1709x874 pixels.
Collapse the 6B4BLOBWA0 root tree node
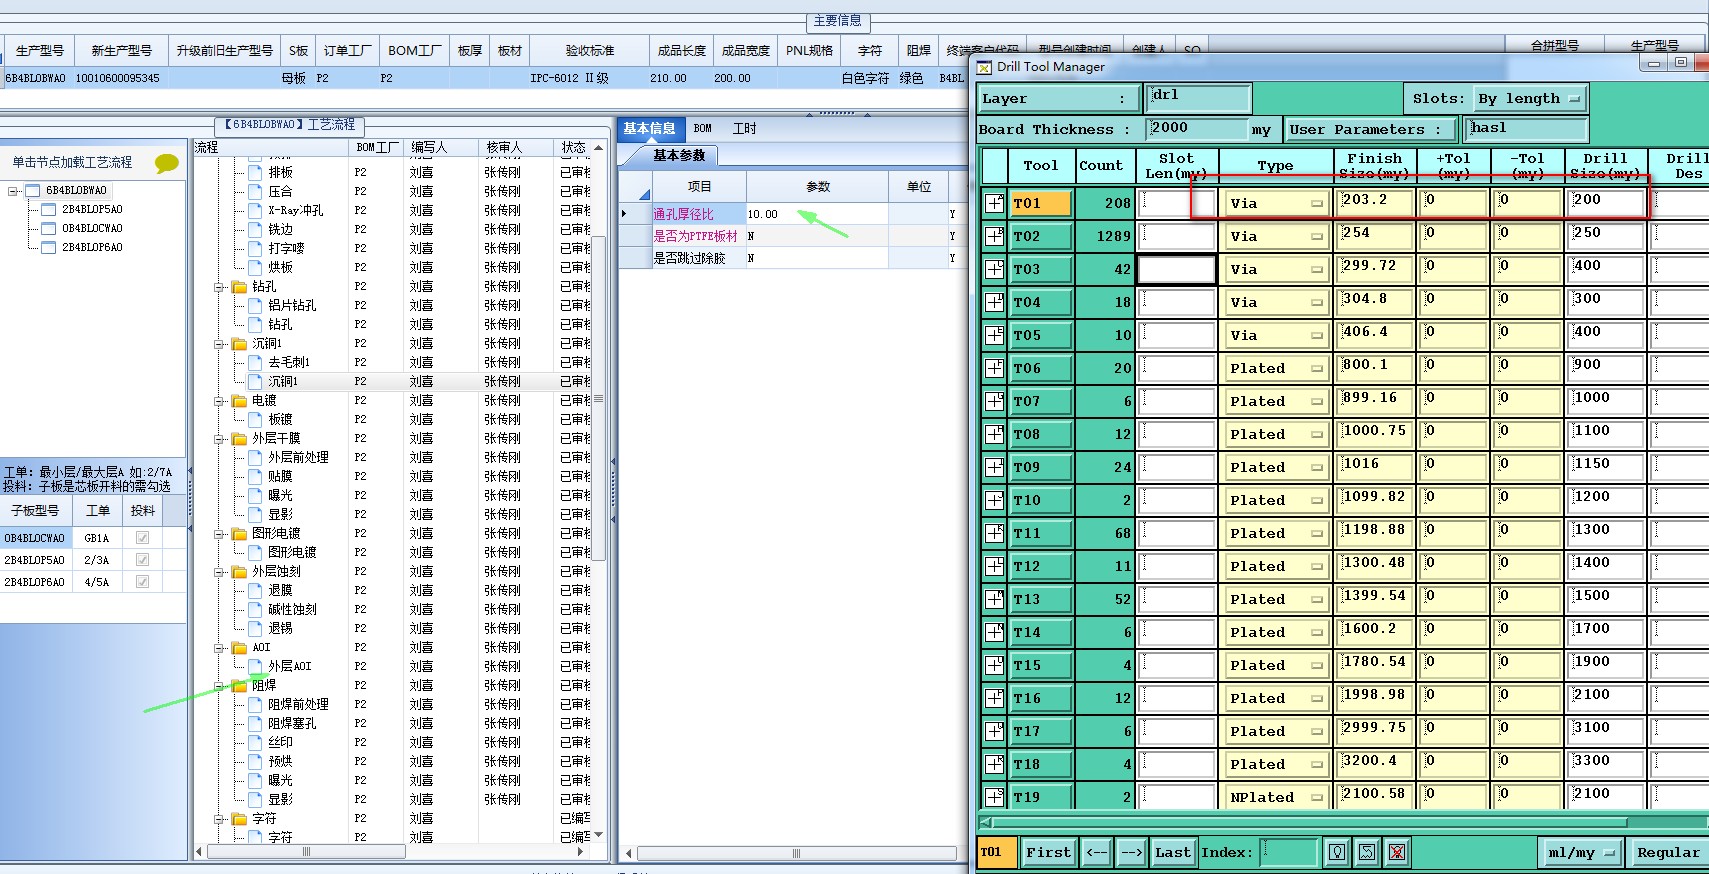13,190
